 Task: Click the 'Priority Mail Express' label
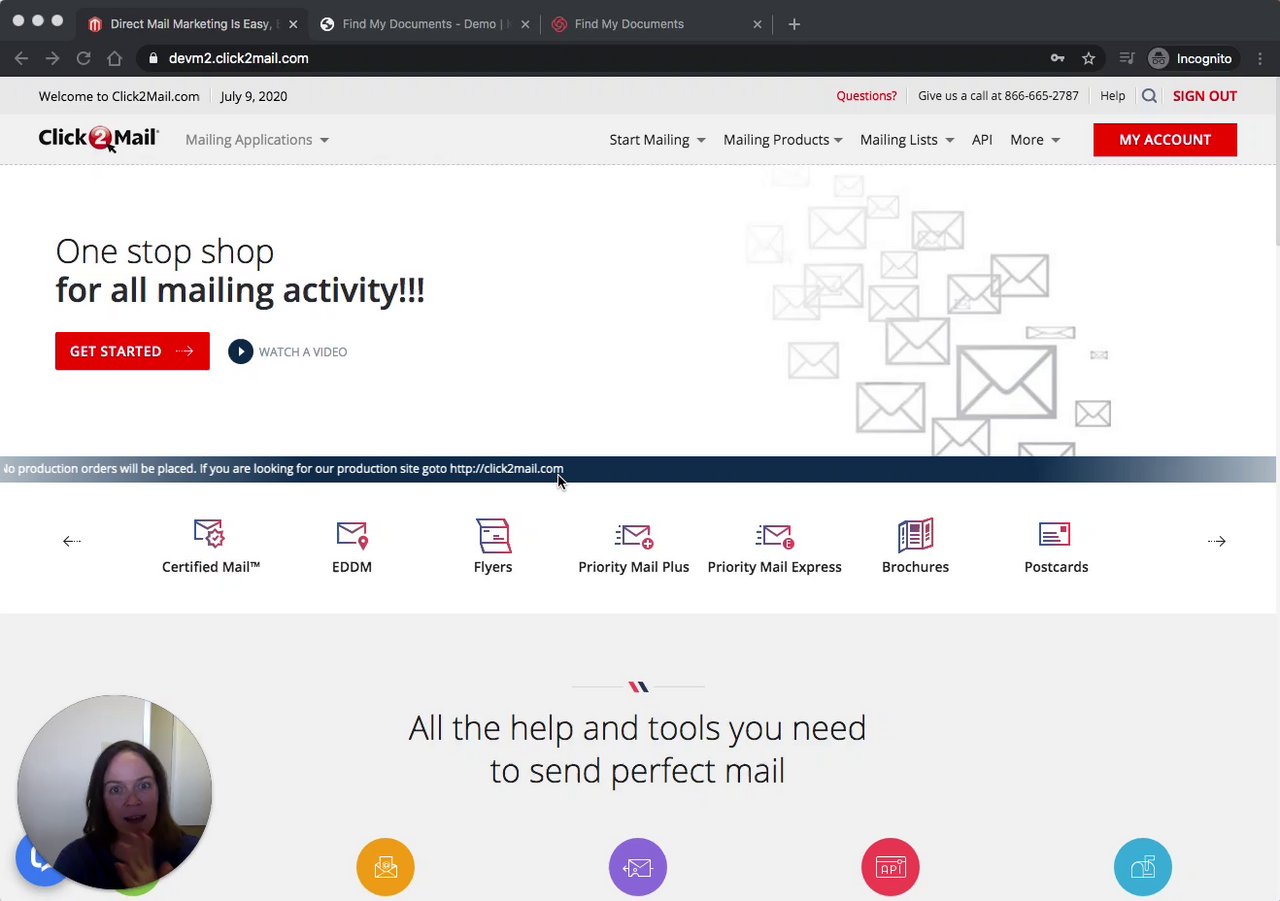coord(774,567)
